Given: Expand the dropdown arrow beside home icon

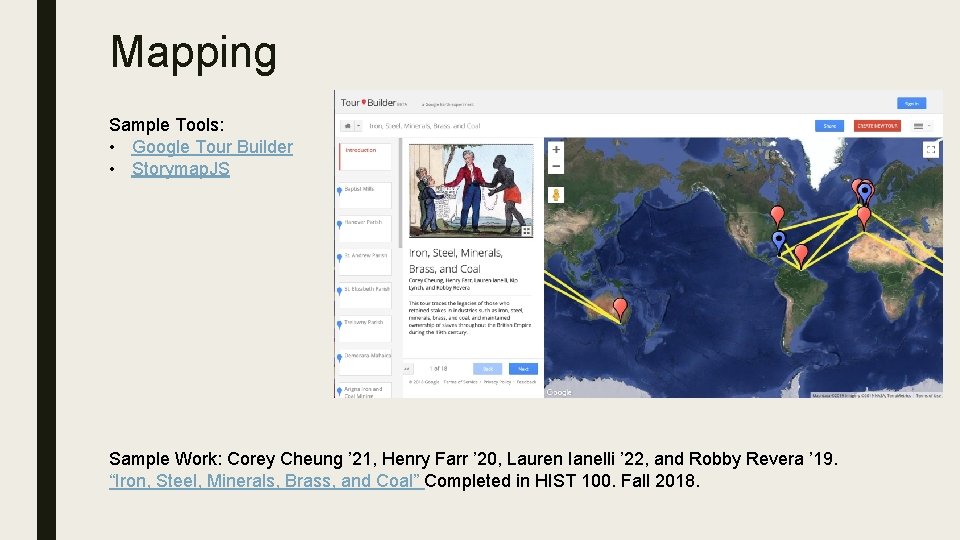Looking at the screenshot, I should pos(359,126).
